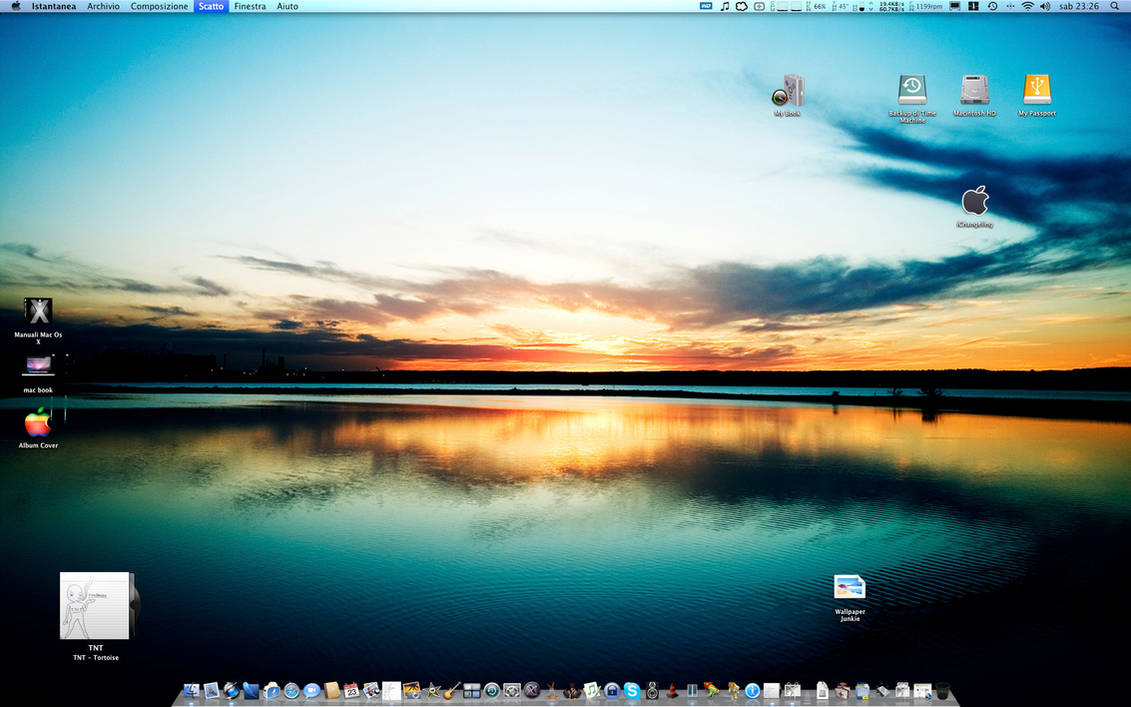Open the volume control in menu bar
The height and width of the screenshot is (707, 1131).
coord(1046,6)
